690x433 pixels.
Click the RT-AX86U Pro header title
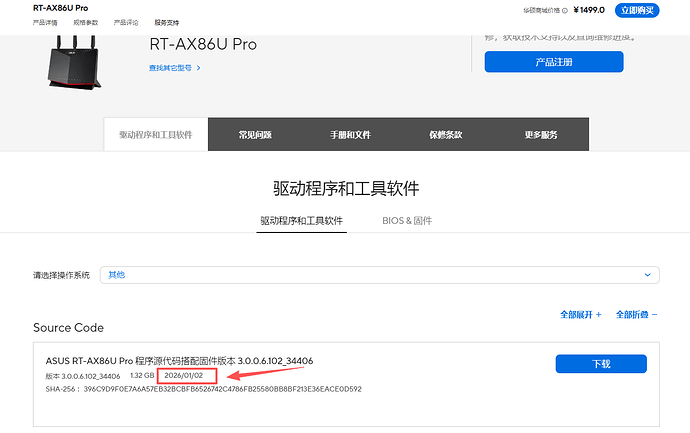(60, 8)
